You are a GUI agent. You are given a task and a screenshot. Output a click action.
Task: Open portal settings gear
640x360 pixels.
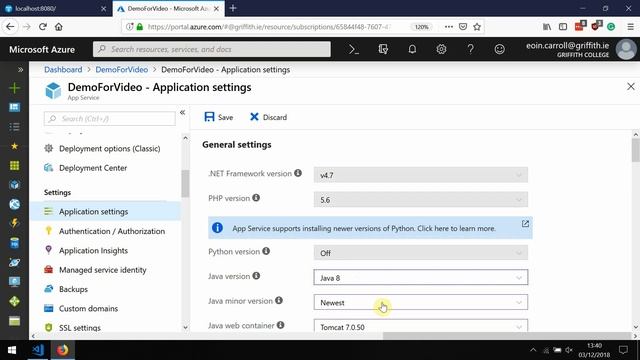pos(441,49)
